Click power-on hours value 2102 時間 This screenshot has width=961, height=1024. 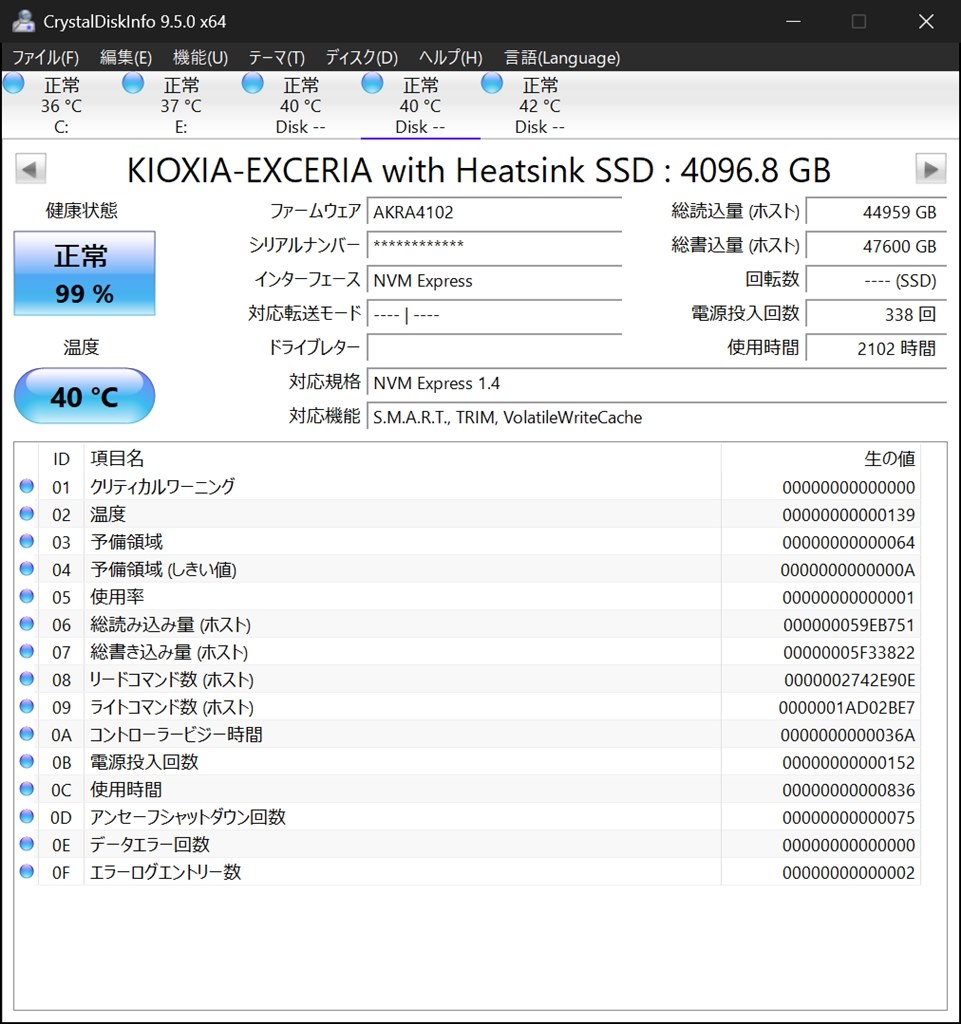click(x=876, y=348)
